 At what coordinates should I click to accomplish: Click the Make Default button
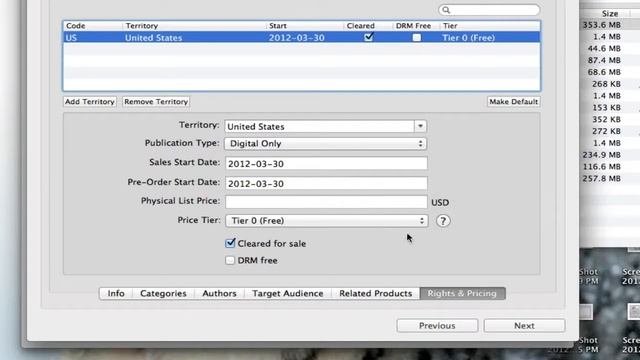(513, 102)
